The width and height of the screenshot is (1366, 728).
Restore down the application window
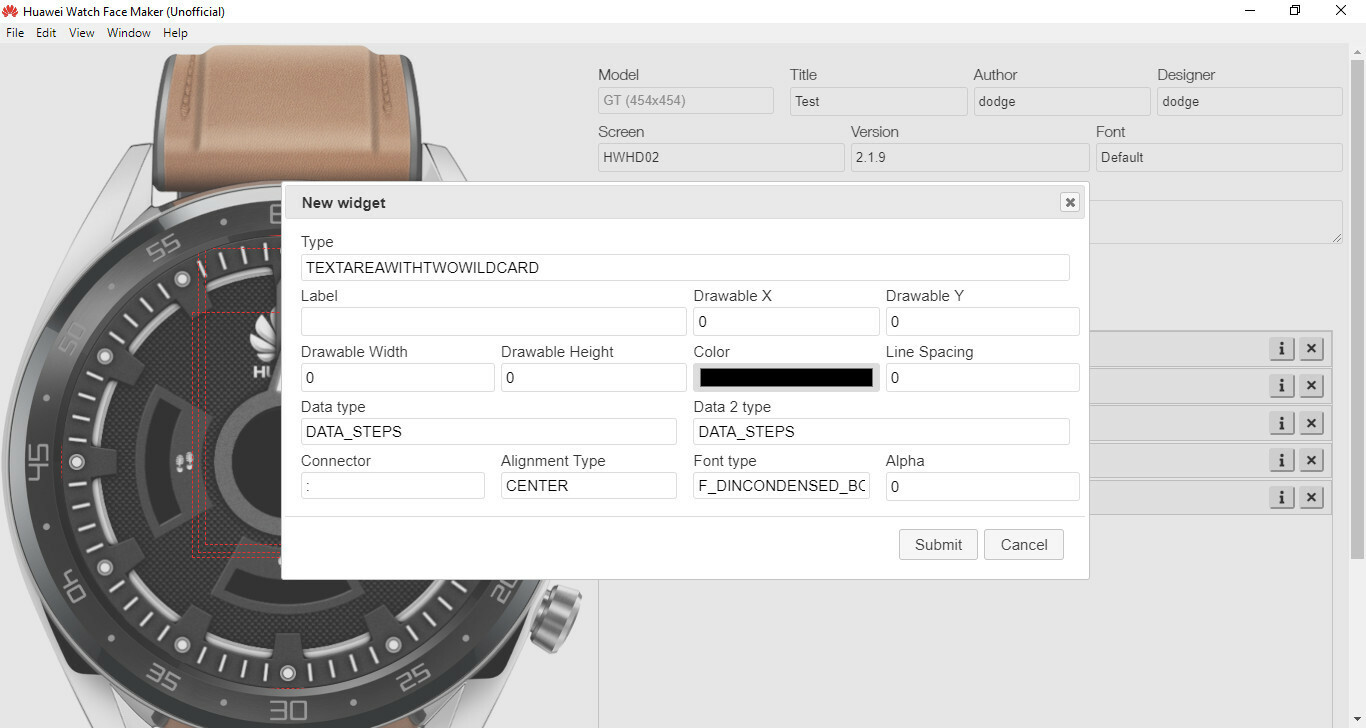(x=1295, y=11)
